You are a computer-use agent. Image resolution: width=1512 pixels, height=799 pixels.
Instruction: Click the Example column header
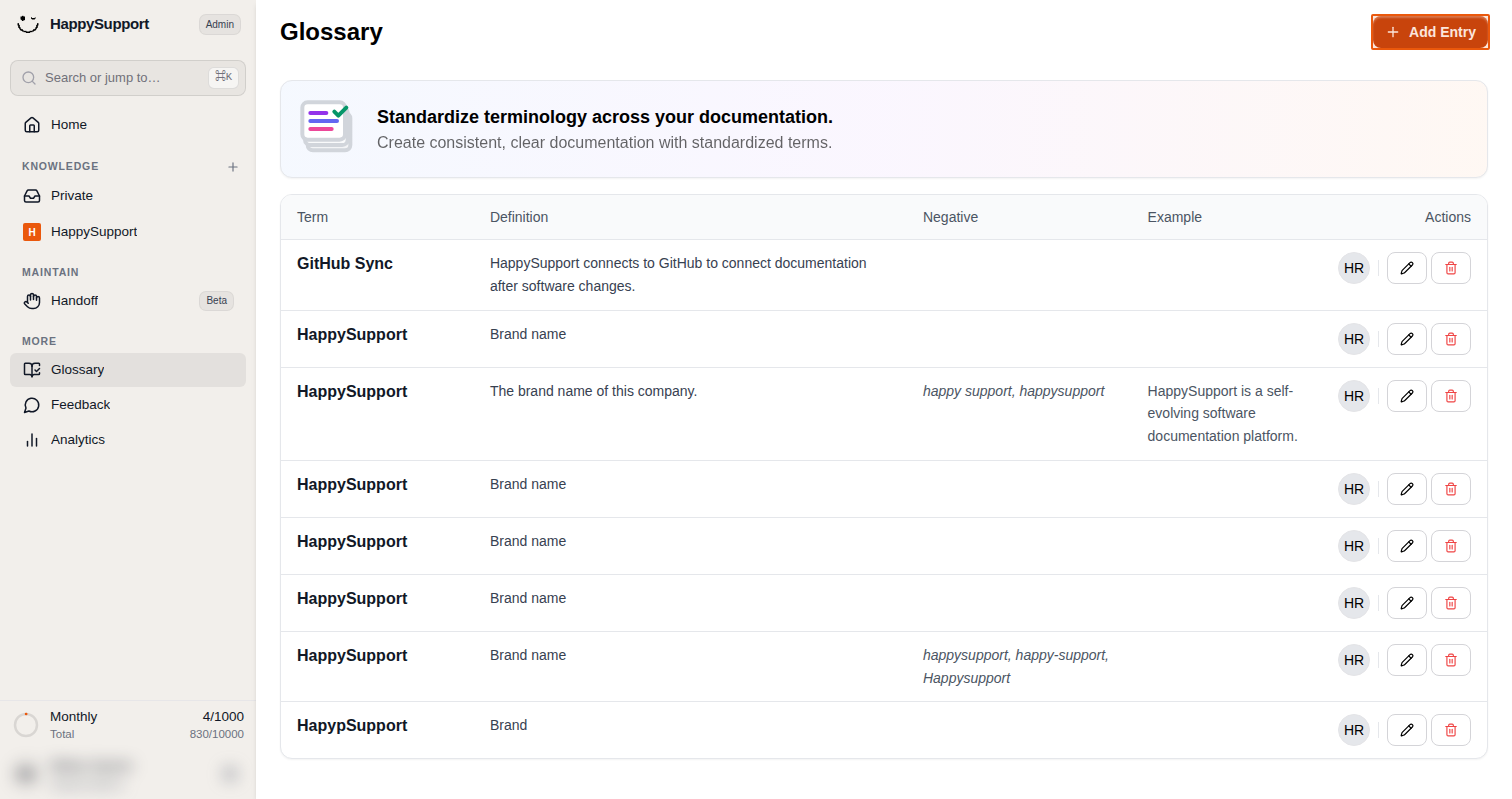(1175, 217)
